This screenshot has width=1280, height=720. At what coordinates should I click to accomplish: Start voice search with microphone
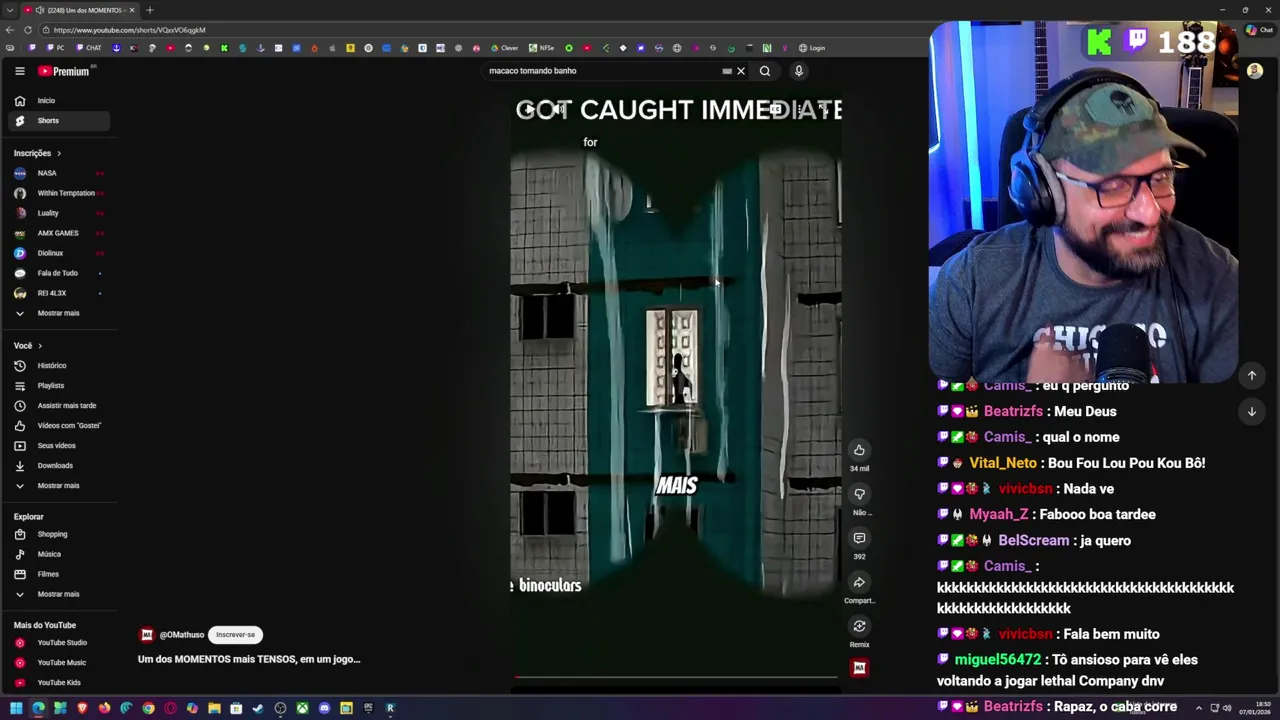pos(798,71)
